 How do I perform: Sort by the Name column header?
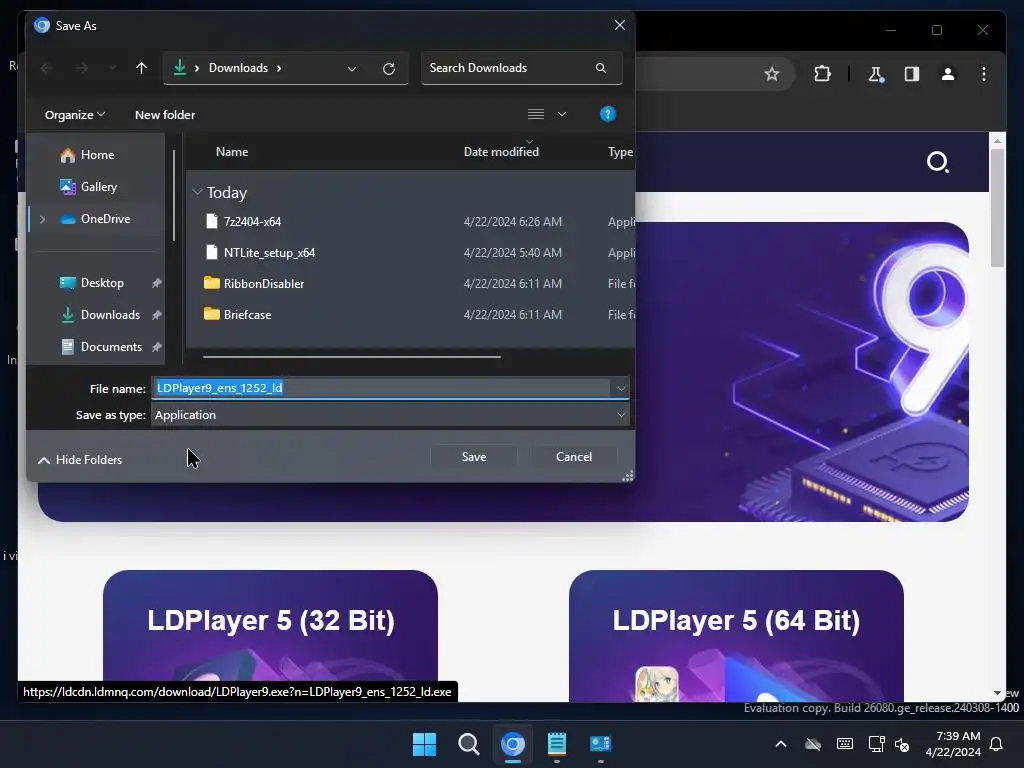coord(232,152)
